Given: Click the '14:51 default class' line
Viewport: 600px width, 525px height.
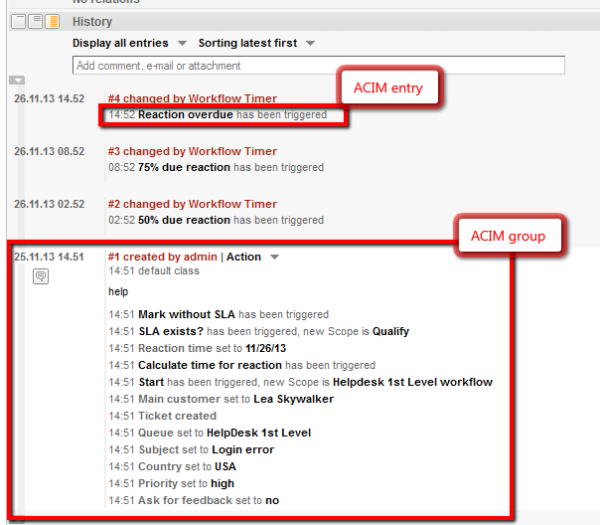Looking at the screenshot, I should pyautogui.click(x=154, y=271).
